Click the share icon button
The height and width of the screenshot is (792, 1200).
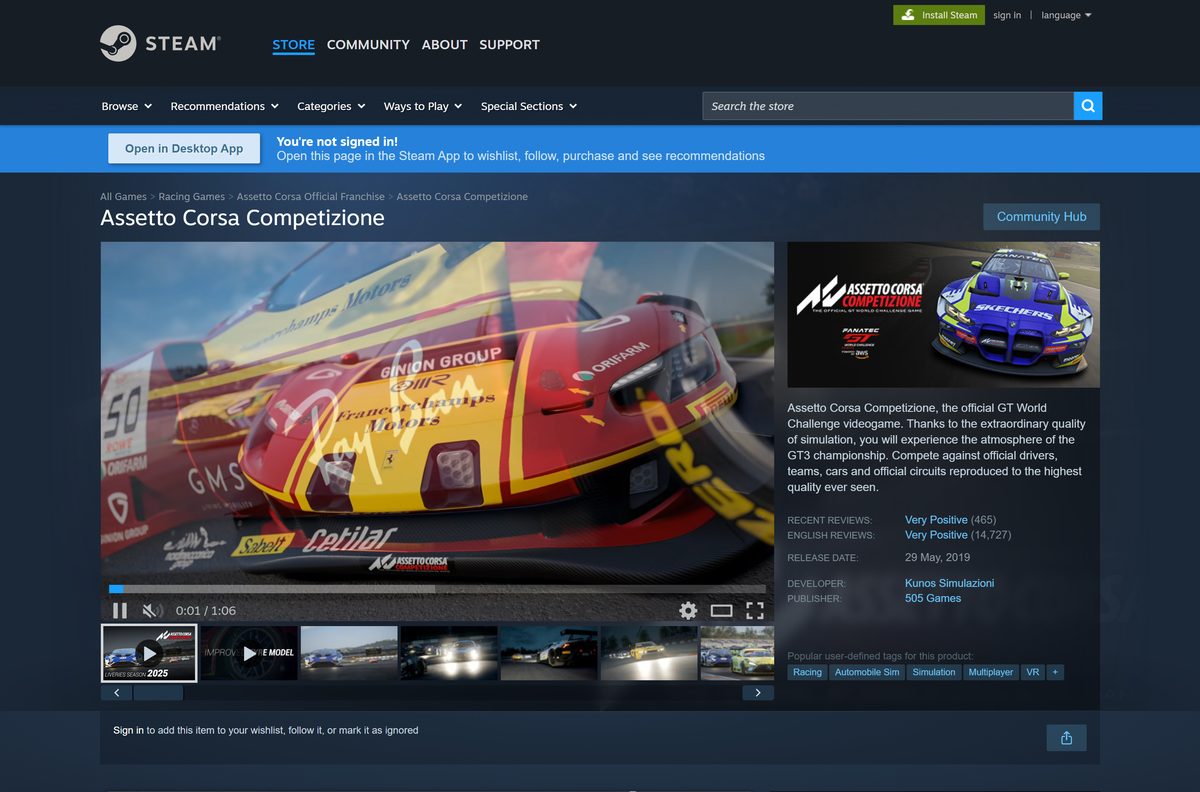pyautogui.click(x=1066, y=738)
